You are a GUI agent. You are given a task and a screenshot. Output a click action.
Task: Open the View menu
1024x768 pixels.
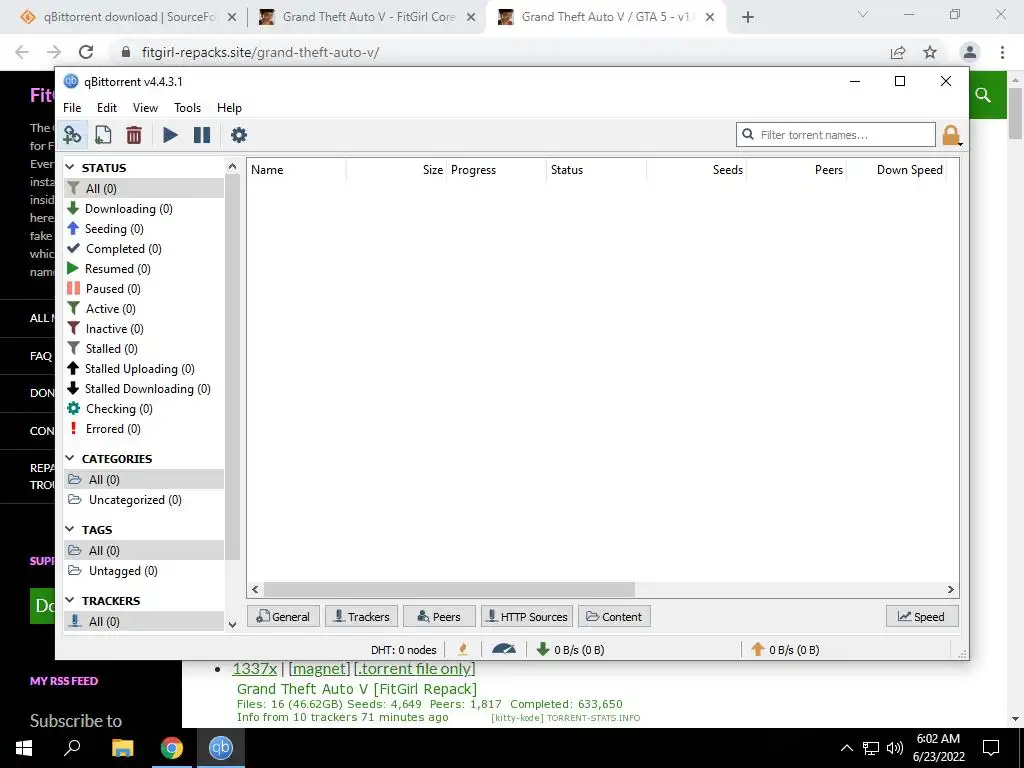145,108
